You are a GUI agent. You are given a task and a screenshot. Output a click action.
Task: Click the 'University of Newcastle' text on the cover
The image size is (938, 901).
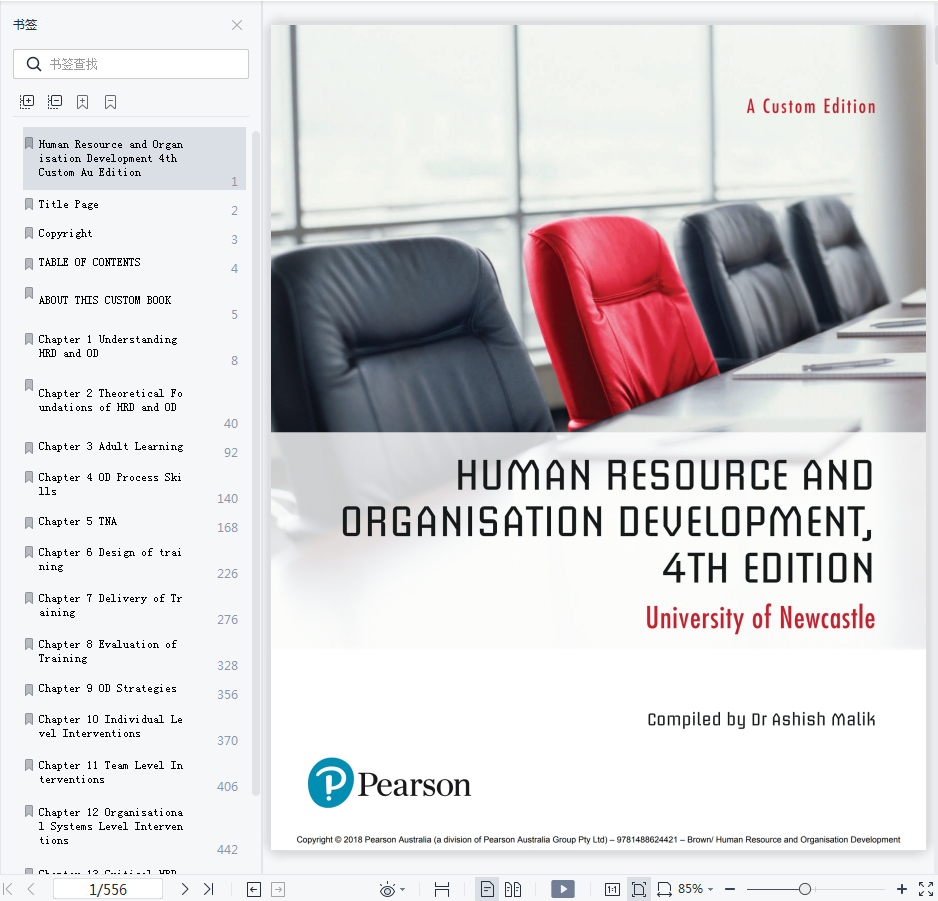pos(760,618)
